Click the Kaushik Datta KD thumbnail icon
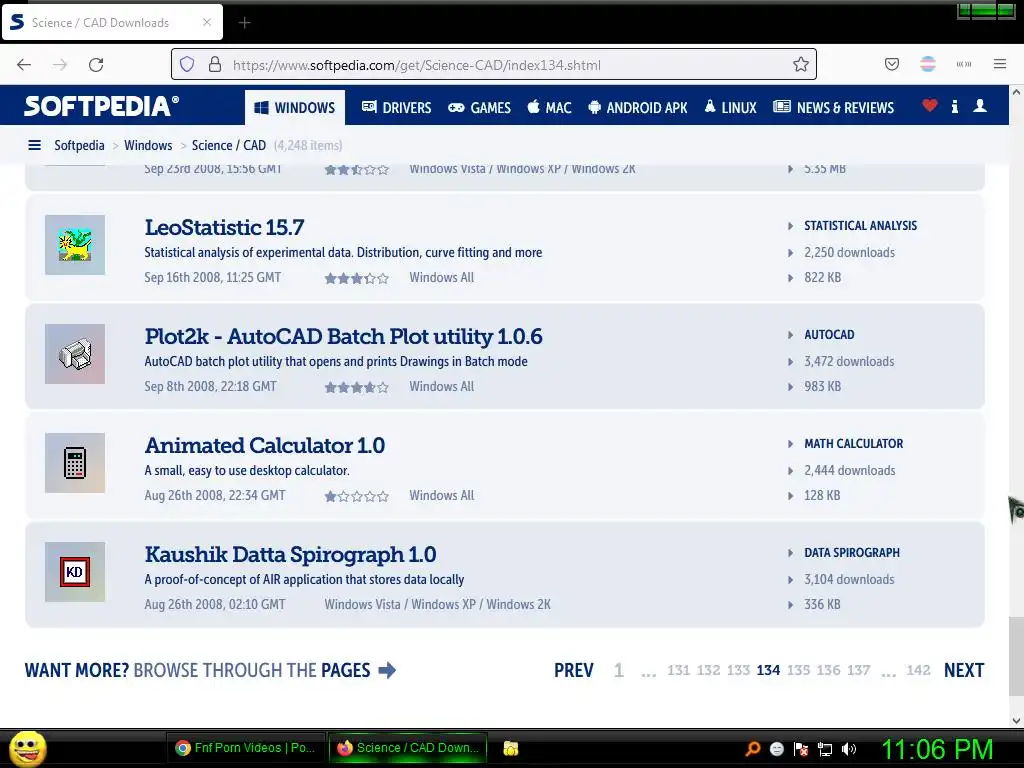Screen dimensions: 1024x768 pyautogui.click(x=75, y=572)
